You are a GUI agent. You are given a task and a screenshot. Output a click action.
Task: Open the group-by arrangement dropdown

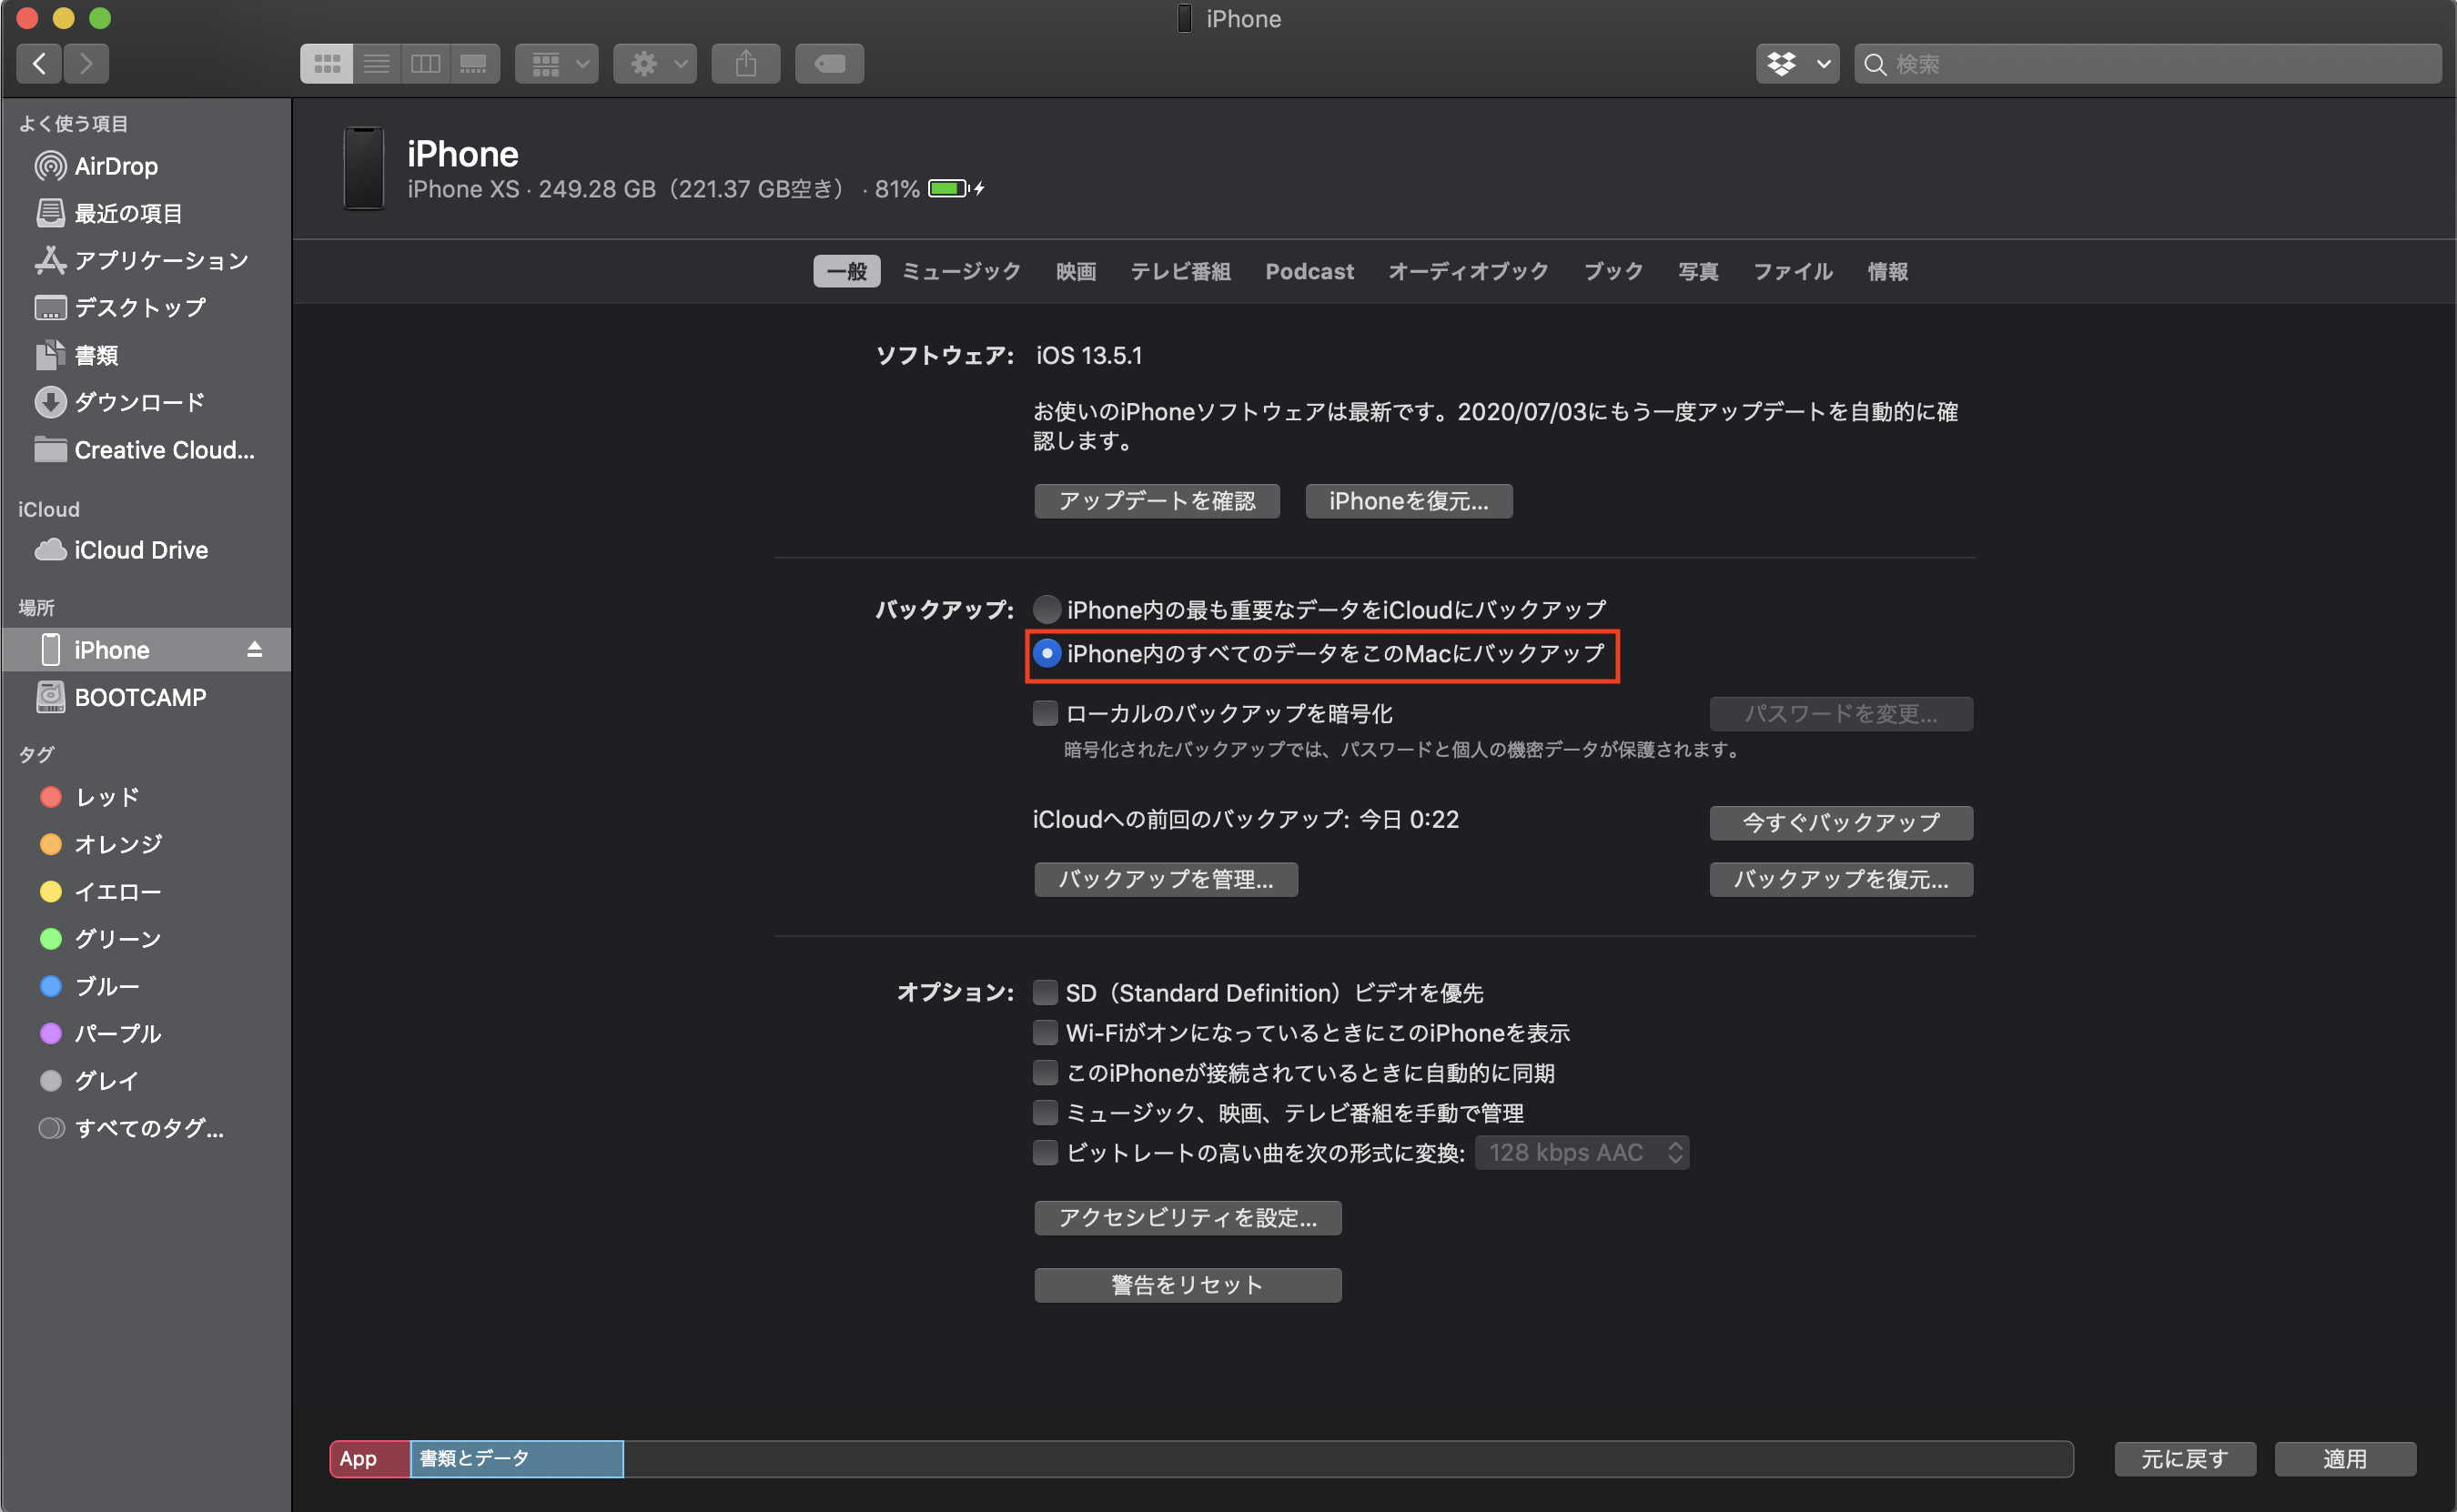point(557,64)
